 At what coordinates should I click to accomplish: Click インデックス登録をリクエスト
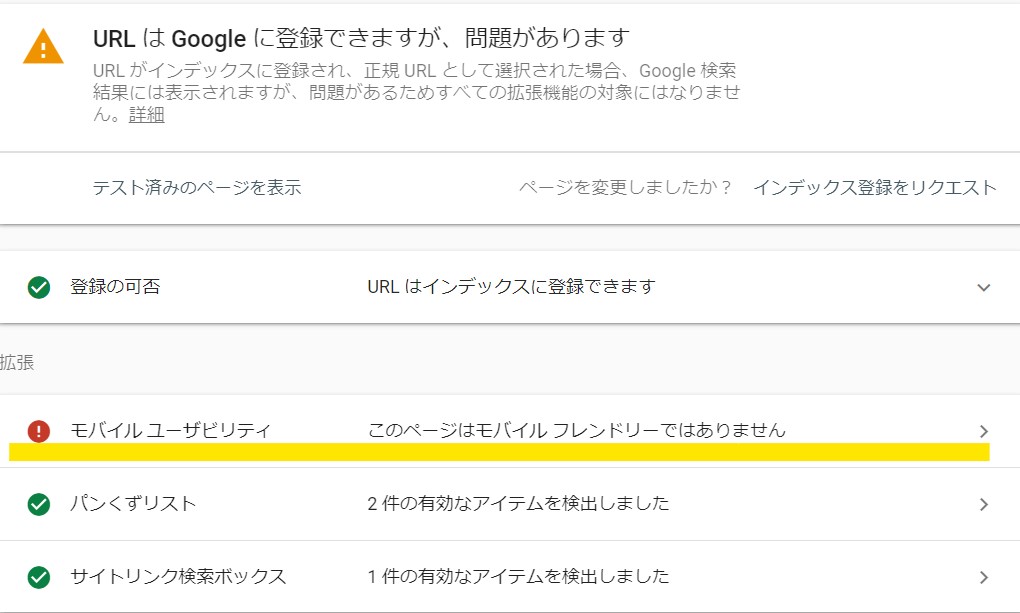coord(875,187)
